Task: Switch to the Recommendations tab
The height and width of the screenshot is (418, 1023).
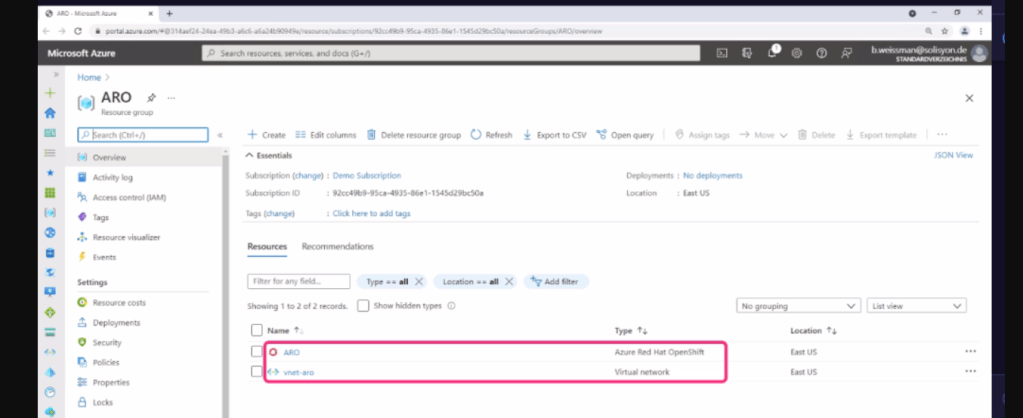Action: click(337, 246)
